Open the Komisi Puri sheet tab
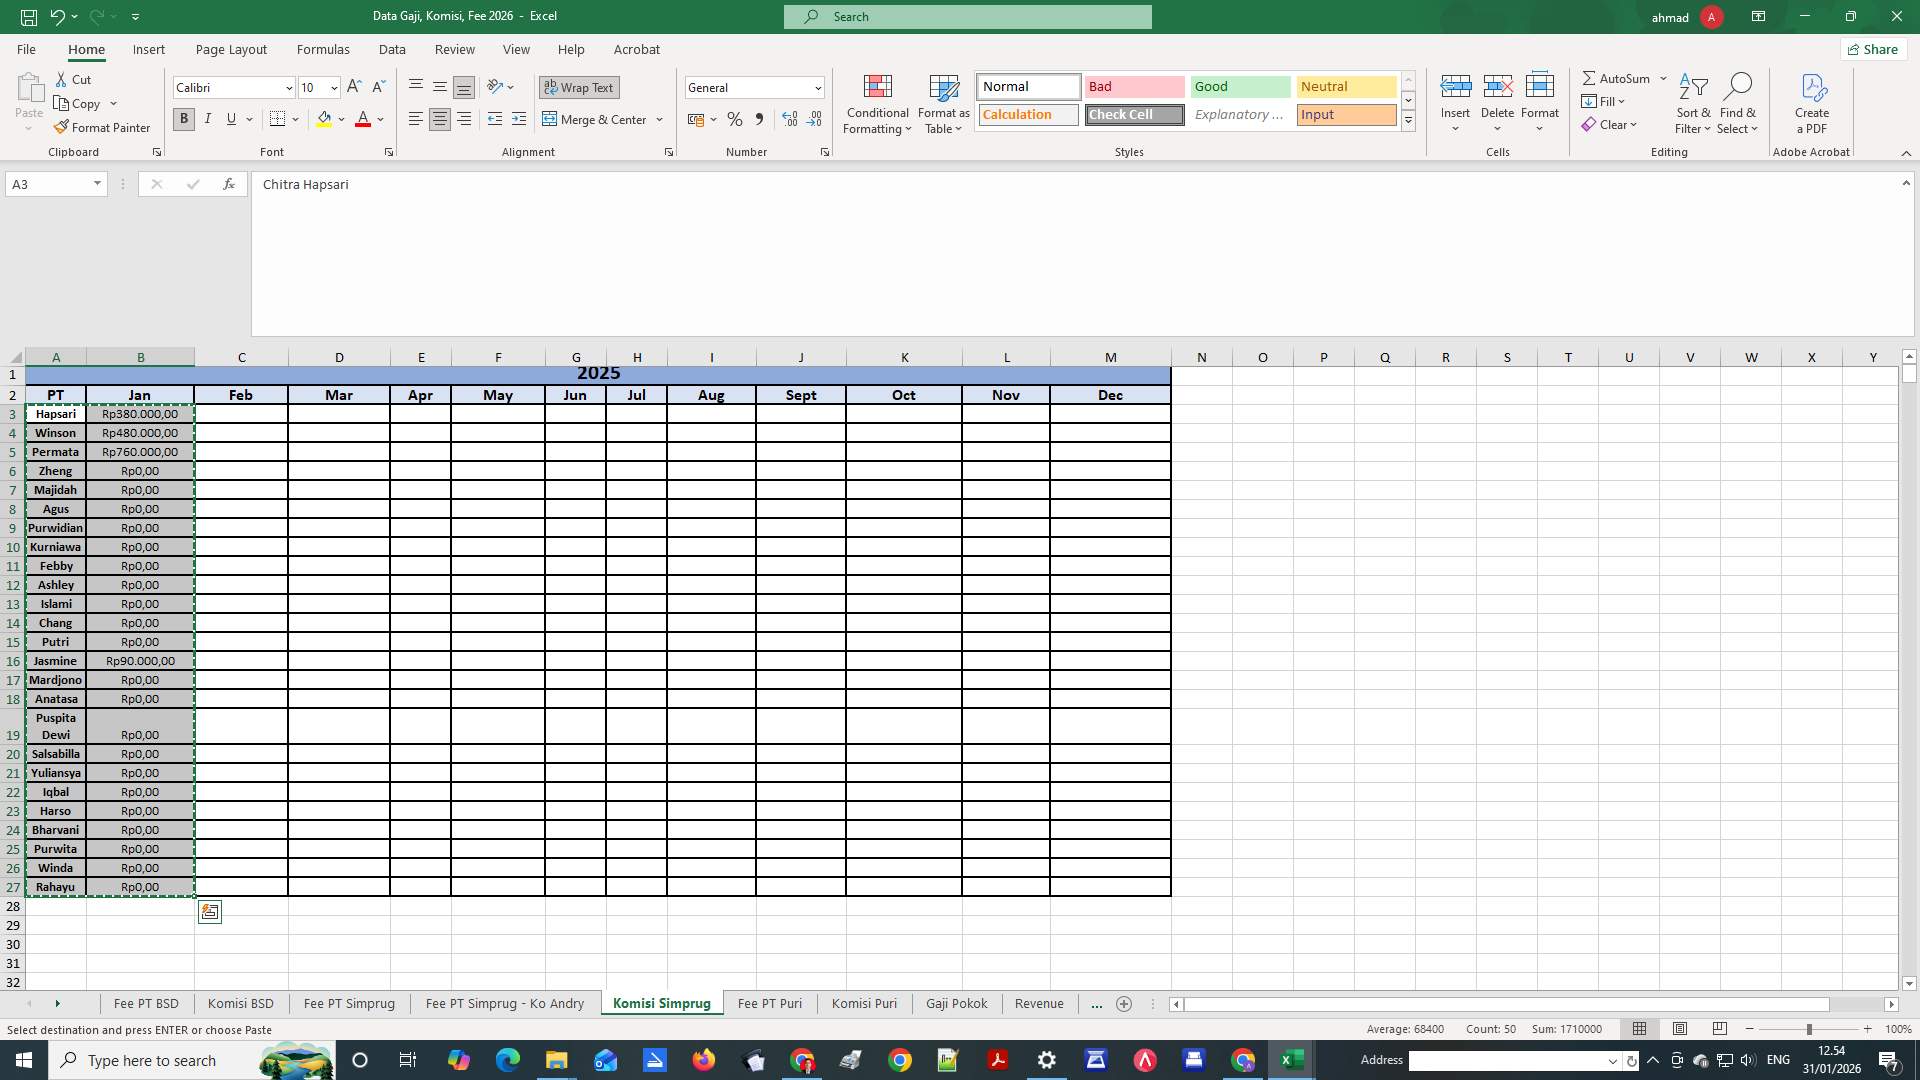Screen dimensions: 1920x1080 pyautogui.click(x=863, y=1003)
